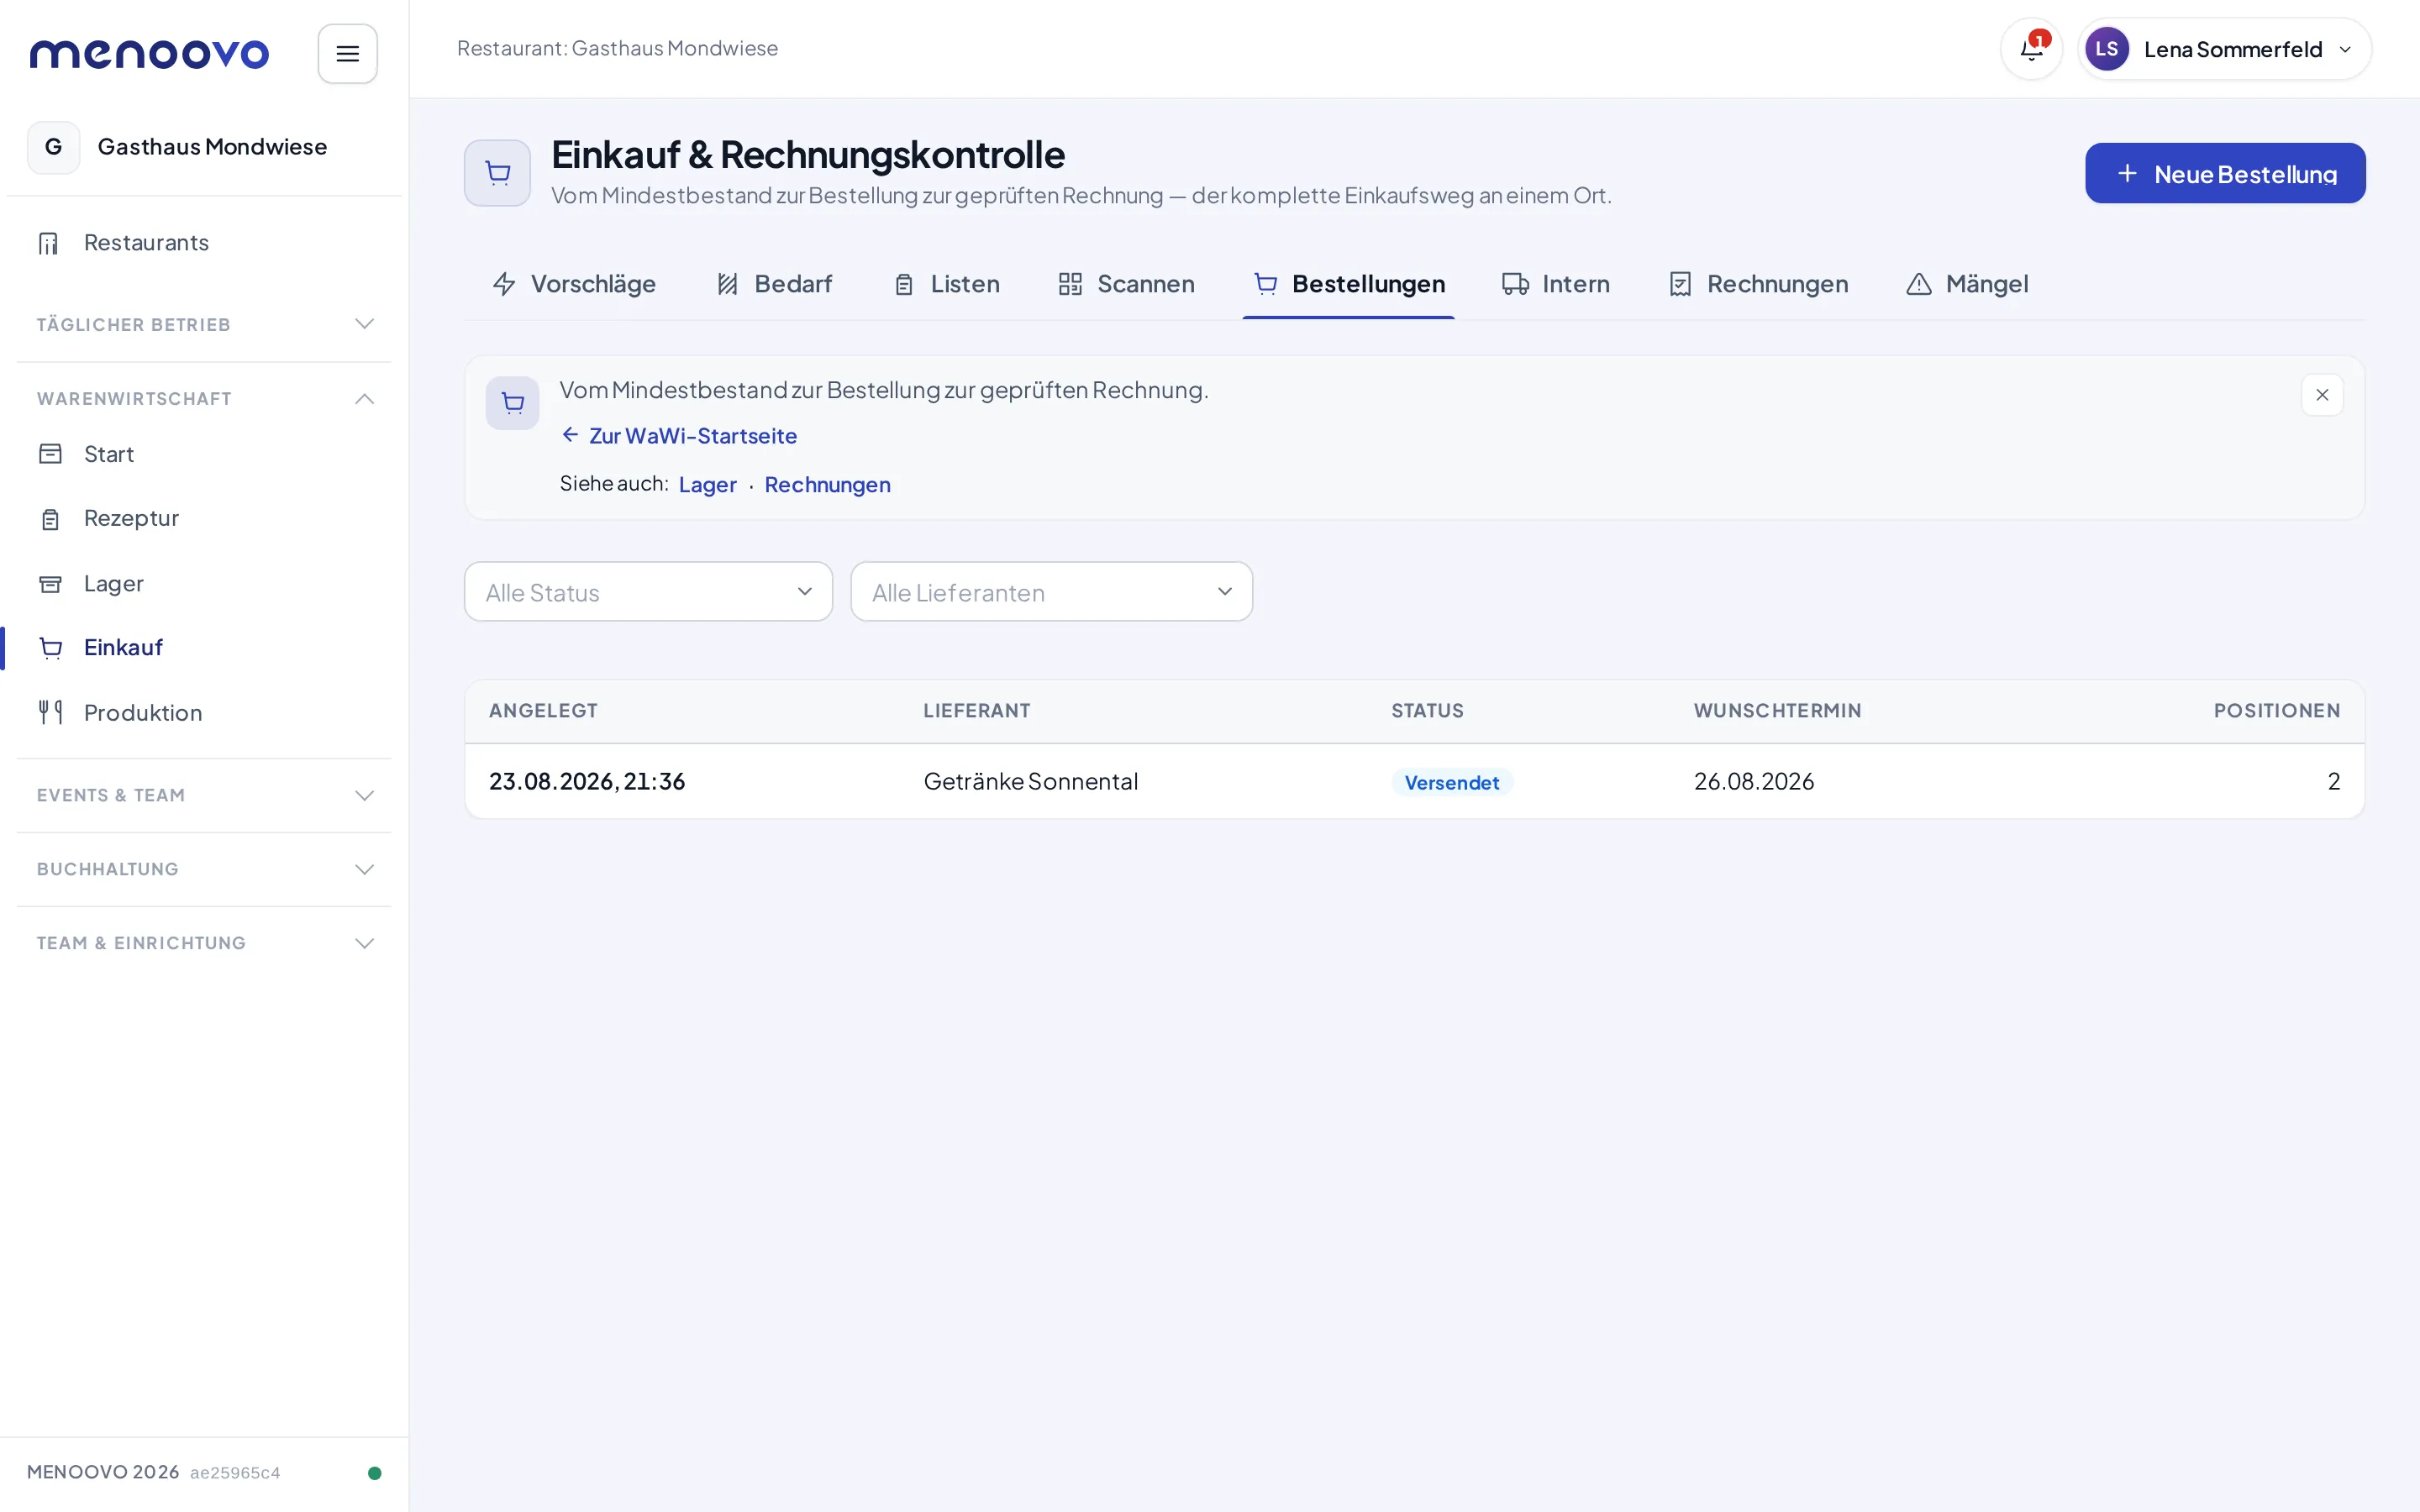Click the Angelegt column header

click(543, 711)
